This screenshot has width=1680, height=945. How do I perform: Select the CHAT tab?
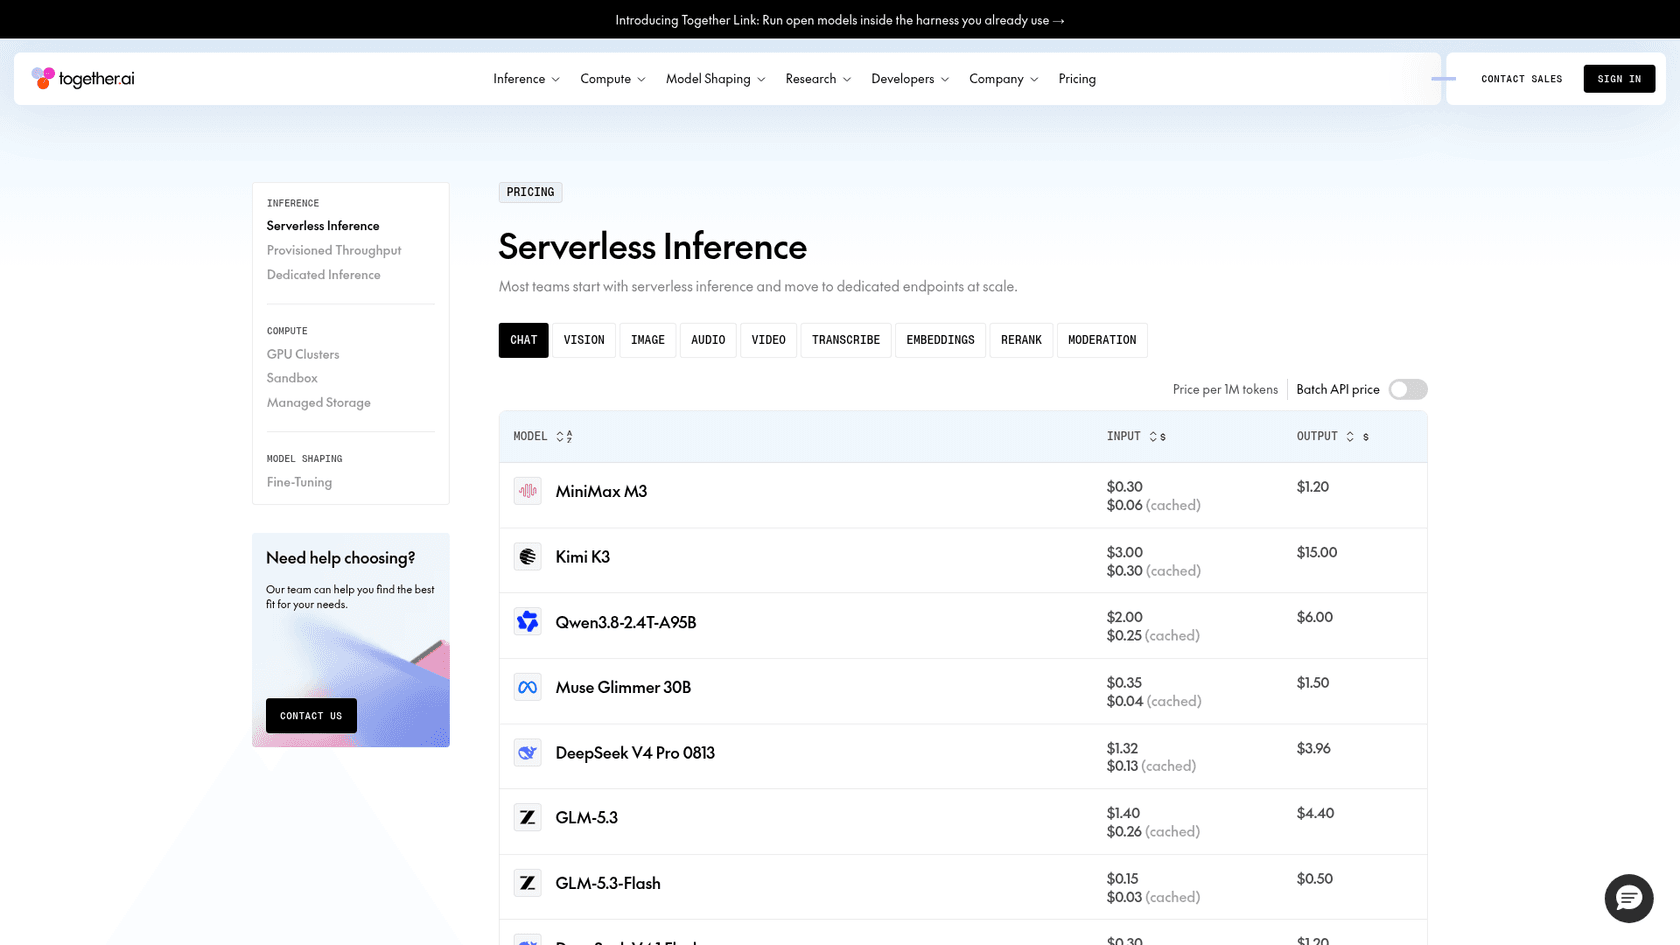pyautogui.click(x=523, y=340)
